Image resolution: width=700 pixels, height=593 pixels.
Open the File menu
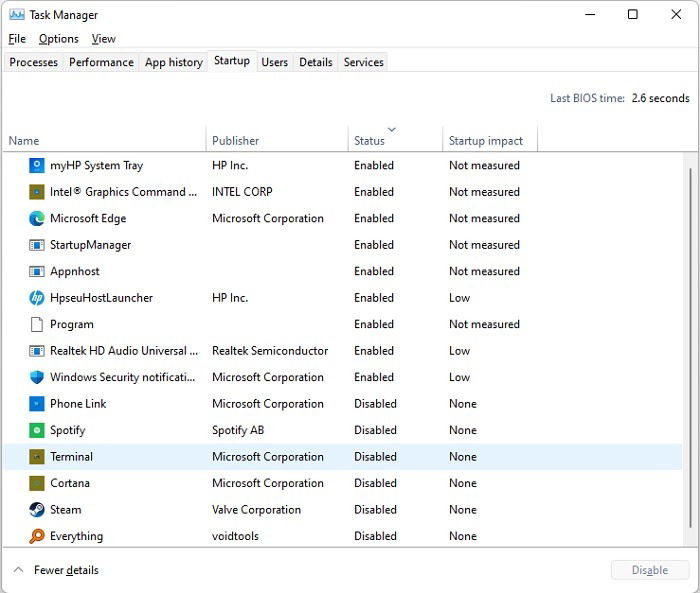[17, 39]
